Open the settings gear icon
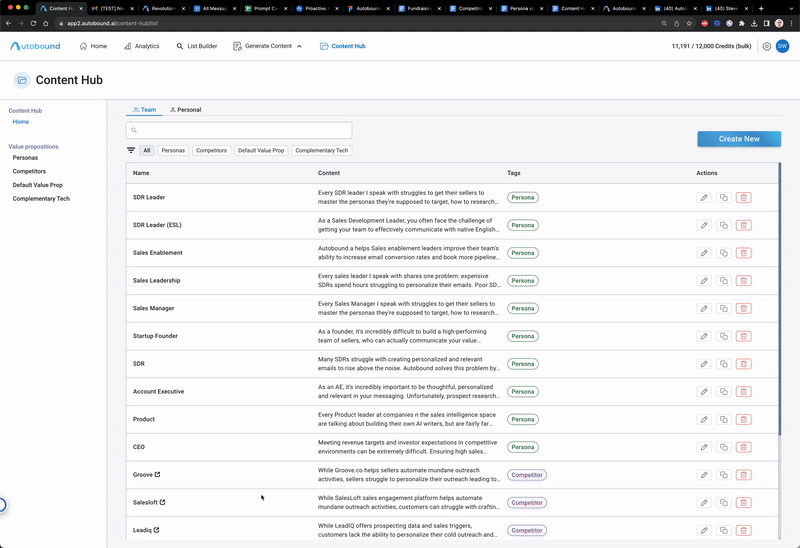Viewport: 800px width, 548px height. [x=766, y=46]
